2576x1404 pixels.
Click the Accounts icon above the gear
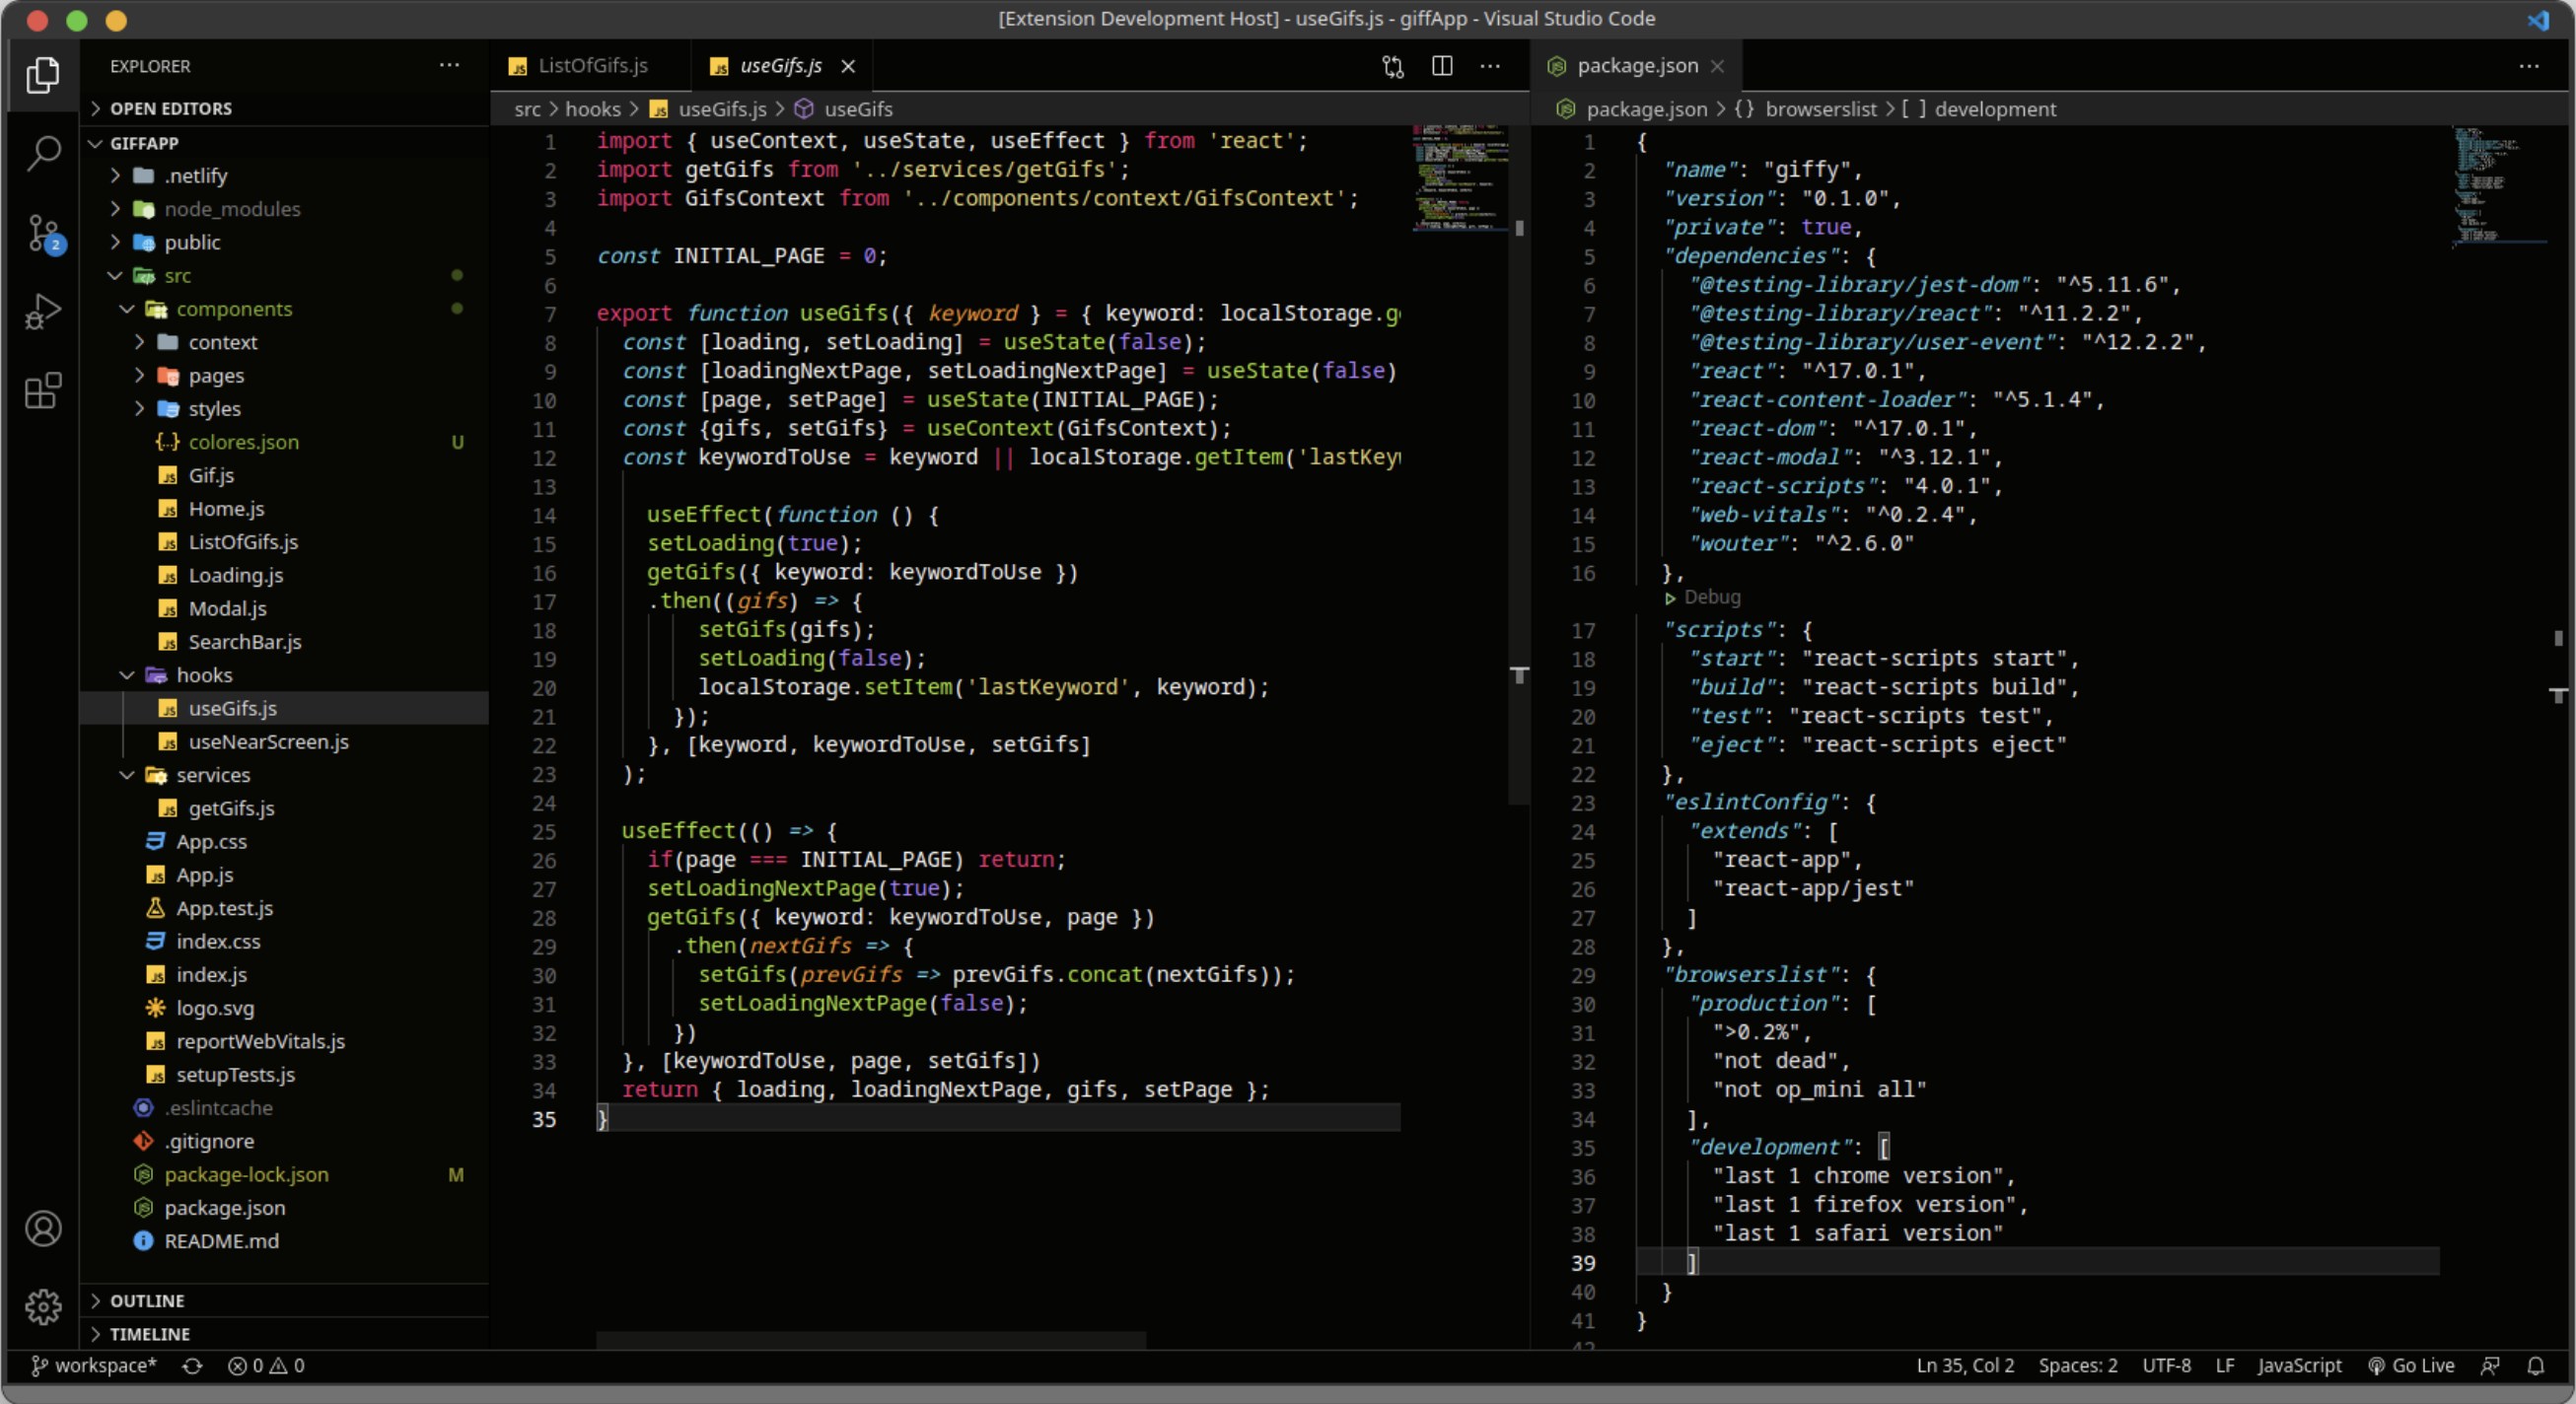[x=44, y=1228]
